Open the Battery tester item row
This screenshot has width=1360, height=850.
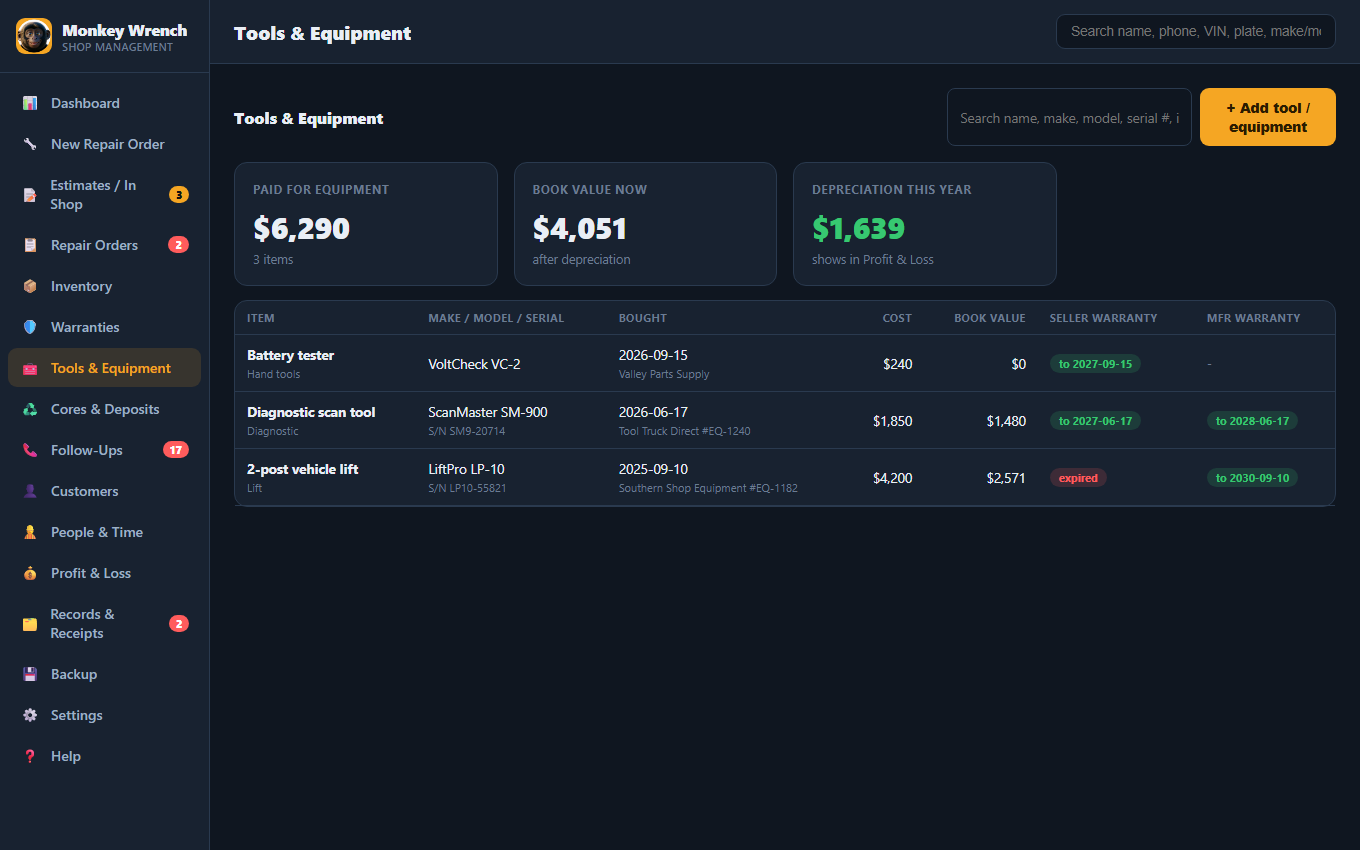click(x=784, y=363)
